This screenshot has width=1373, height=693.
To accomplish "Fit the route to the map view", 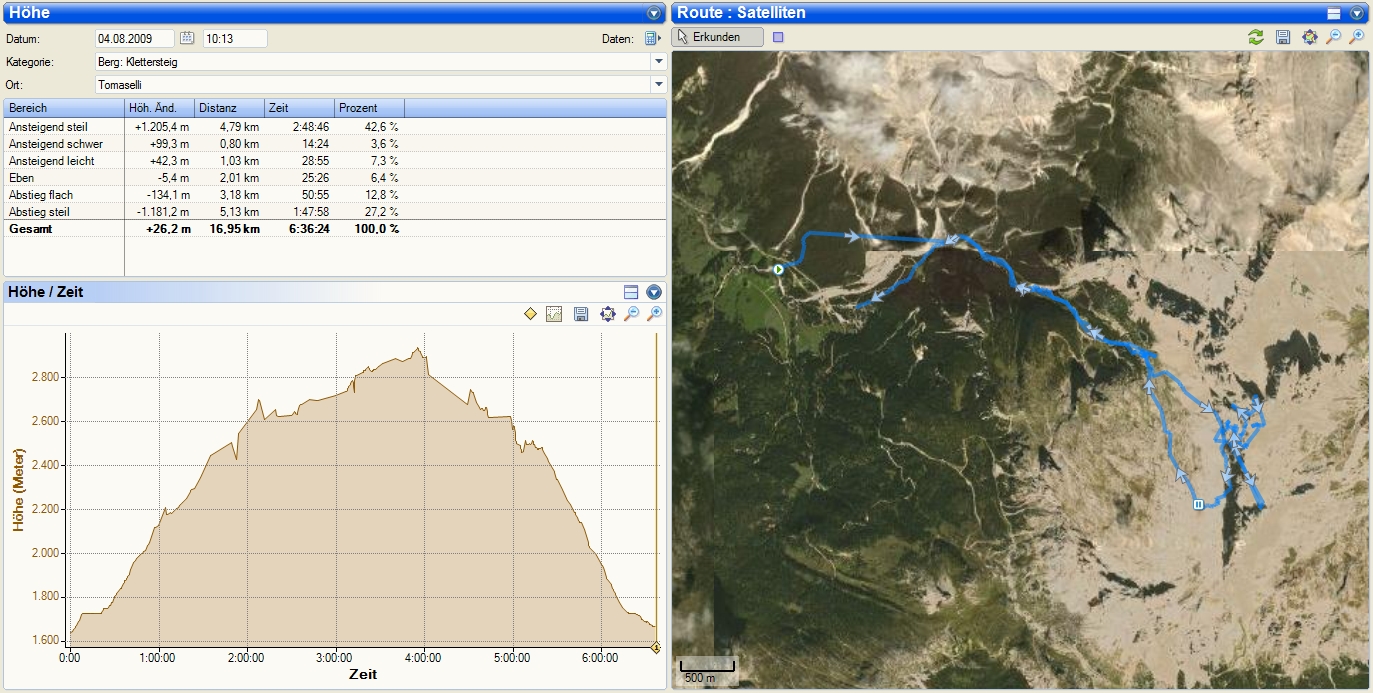I will point(1309,37).
